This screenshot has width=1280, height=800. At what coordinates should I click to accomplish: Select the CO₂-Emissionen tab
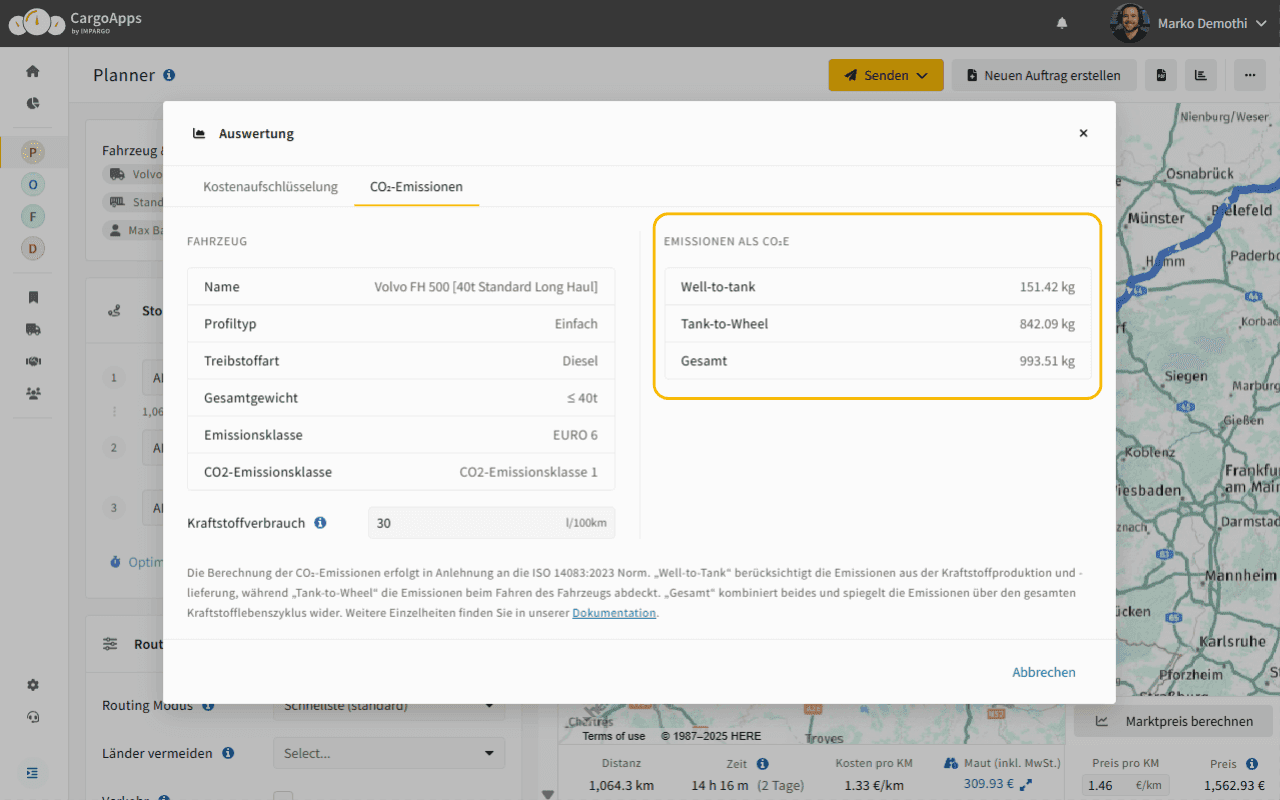pos(416,187)
